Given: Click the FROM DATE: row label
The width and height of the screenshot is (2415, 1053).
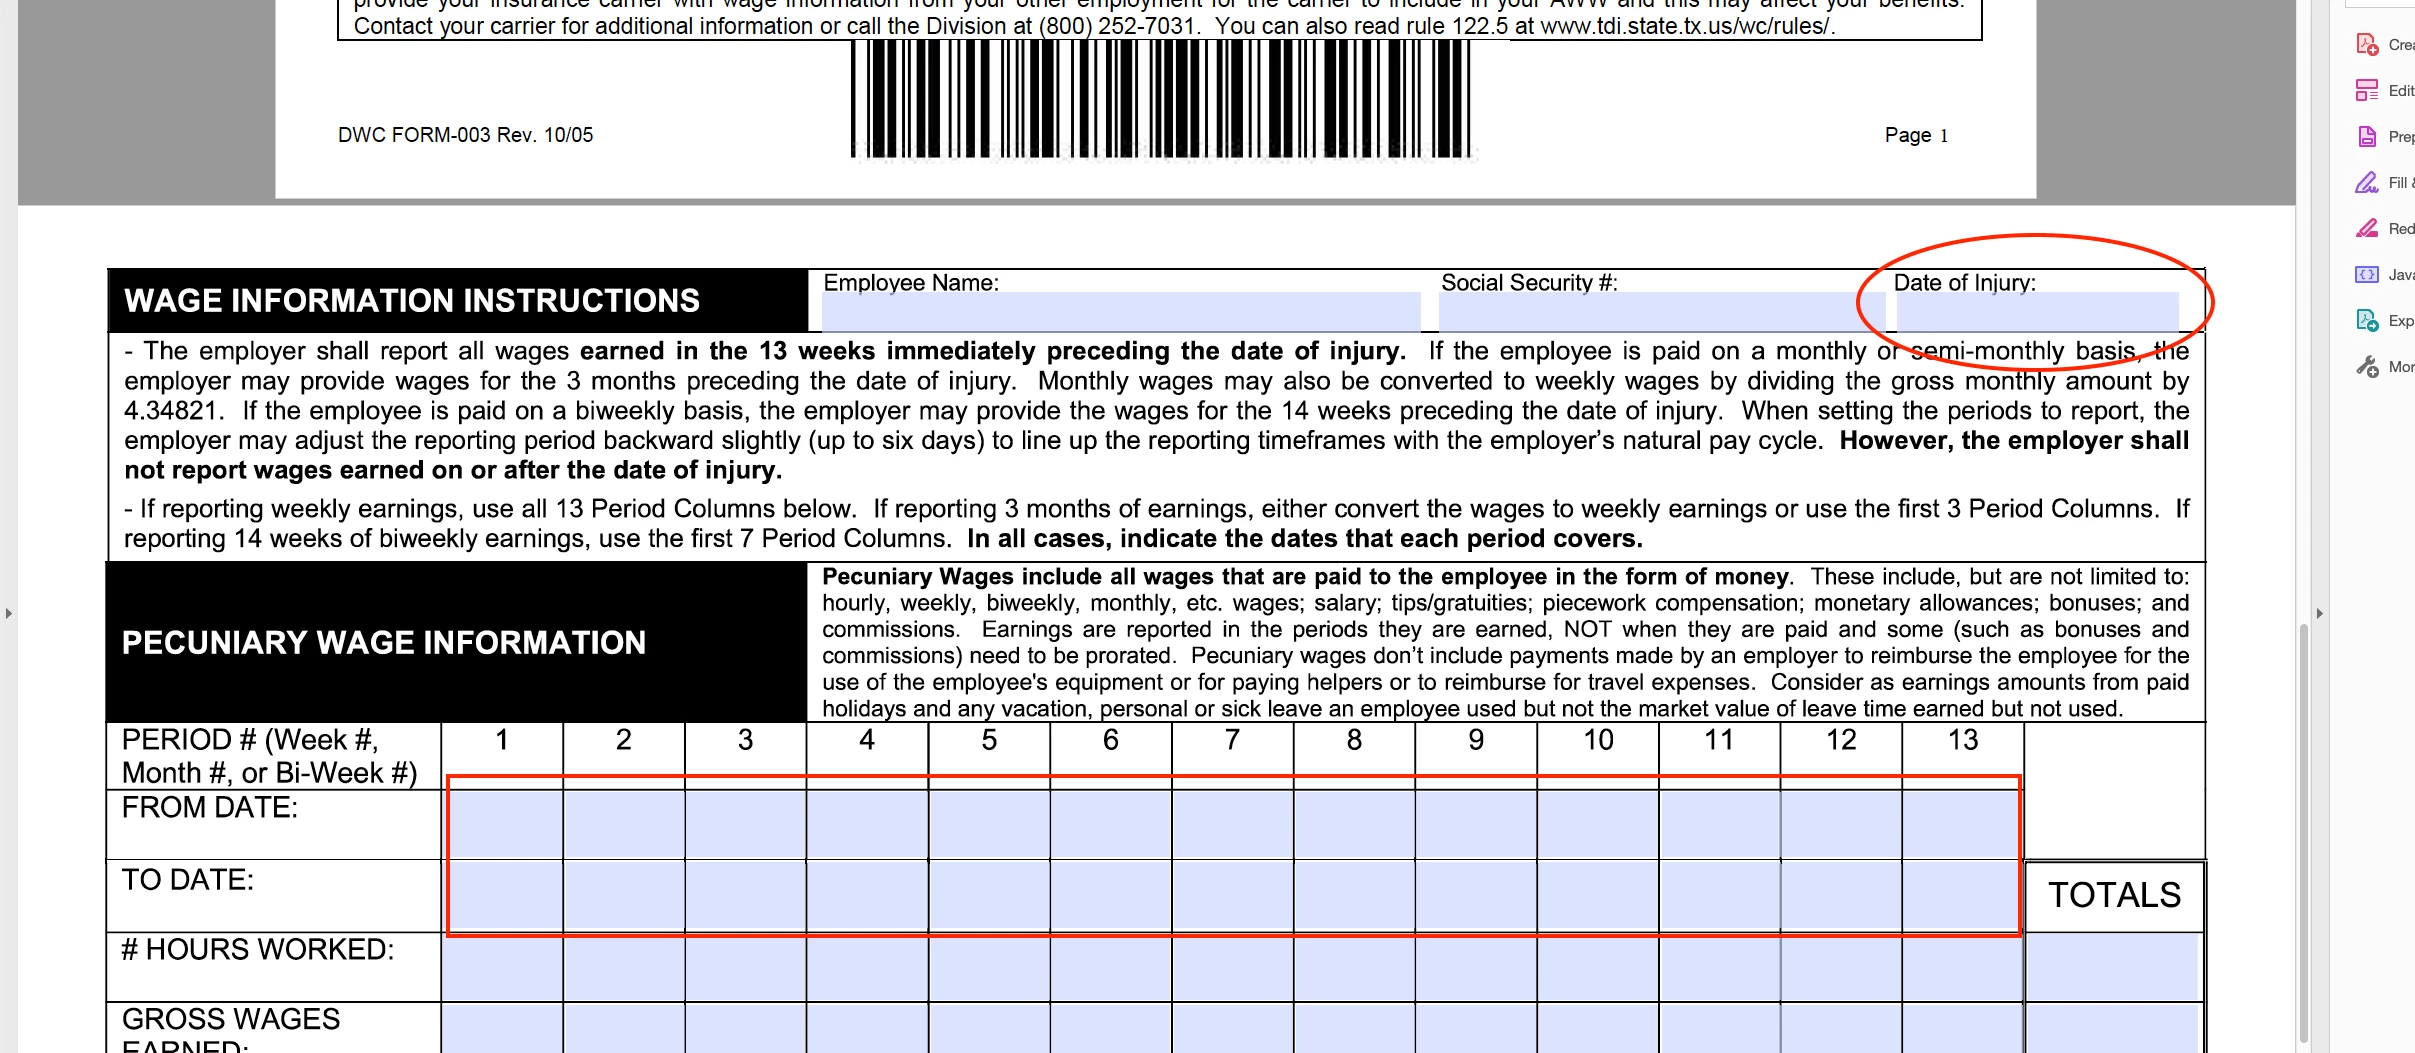Looking at the screenshot, I should coord(210,808).
